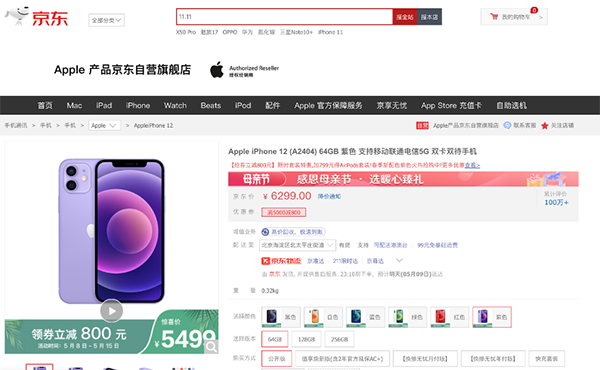Open the App Store 充值卡 nav tab
The width and height of the screenshot is (600, 370).
(x=451, y=105)
